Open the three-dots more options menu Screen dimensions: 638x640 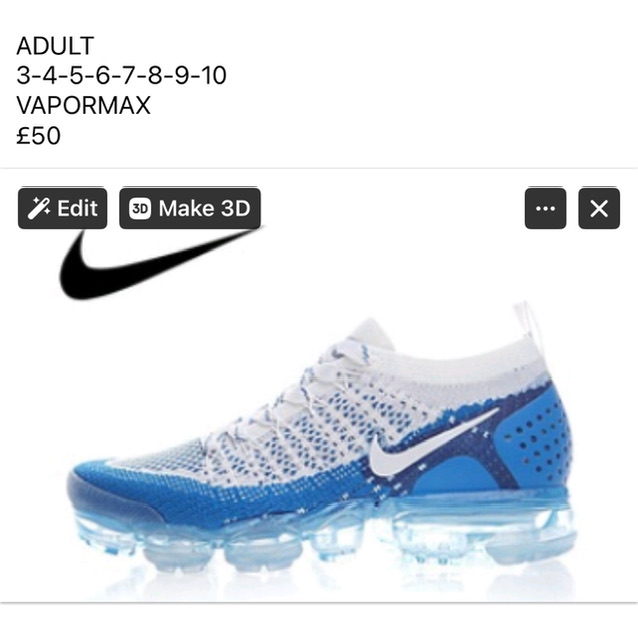pos(545,209)
